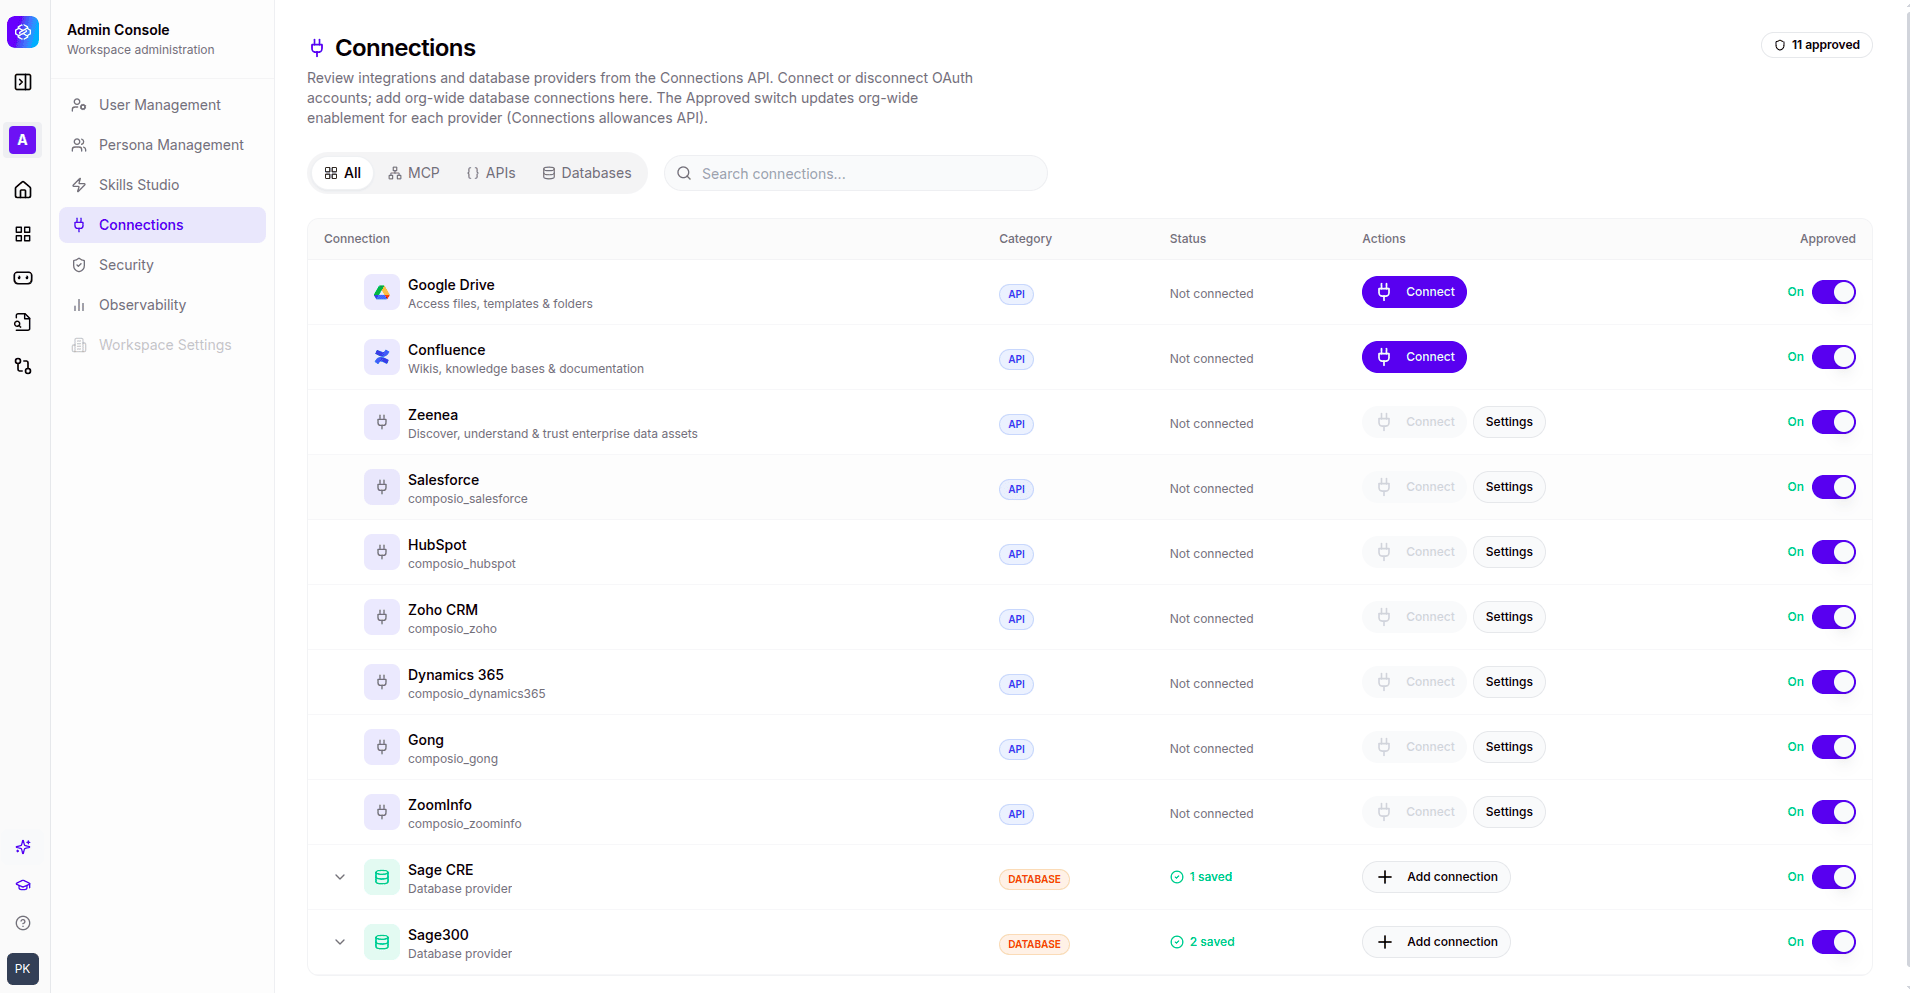Open Settings for Zeenea
The height and width of the screenshot is (993, 1910).
(x=1509, y=422)
